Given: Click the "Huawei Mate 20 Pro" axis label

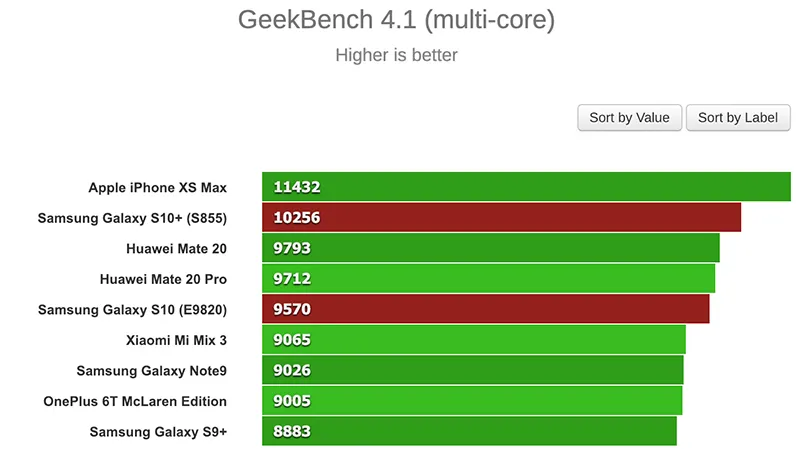Looking at the screenshot, I should click(x=163, y=279).
